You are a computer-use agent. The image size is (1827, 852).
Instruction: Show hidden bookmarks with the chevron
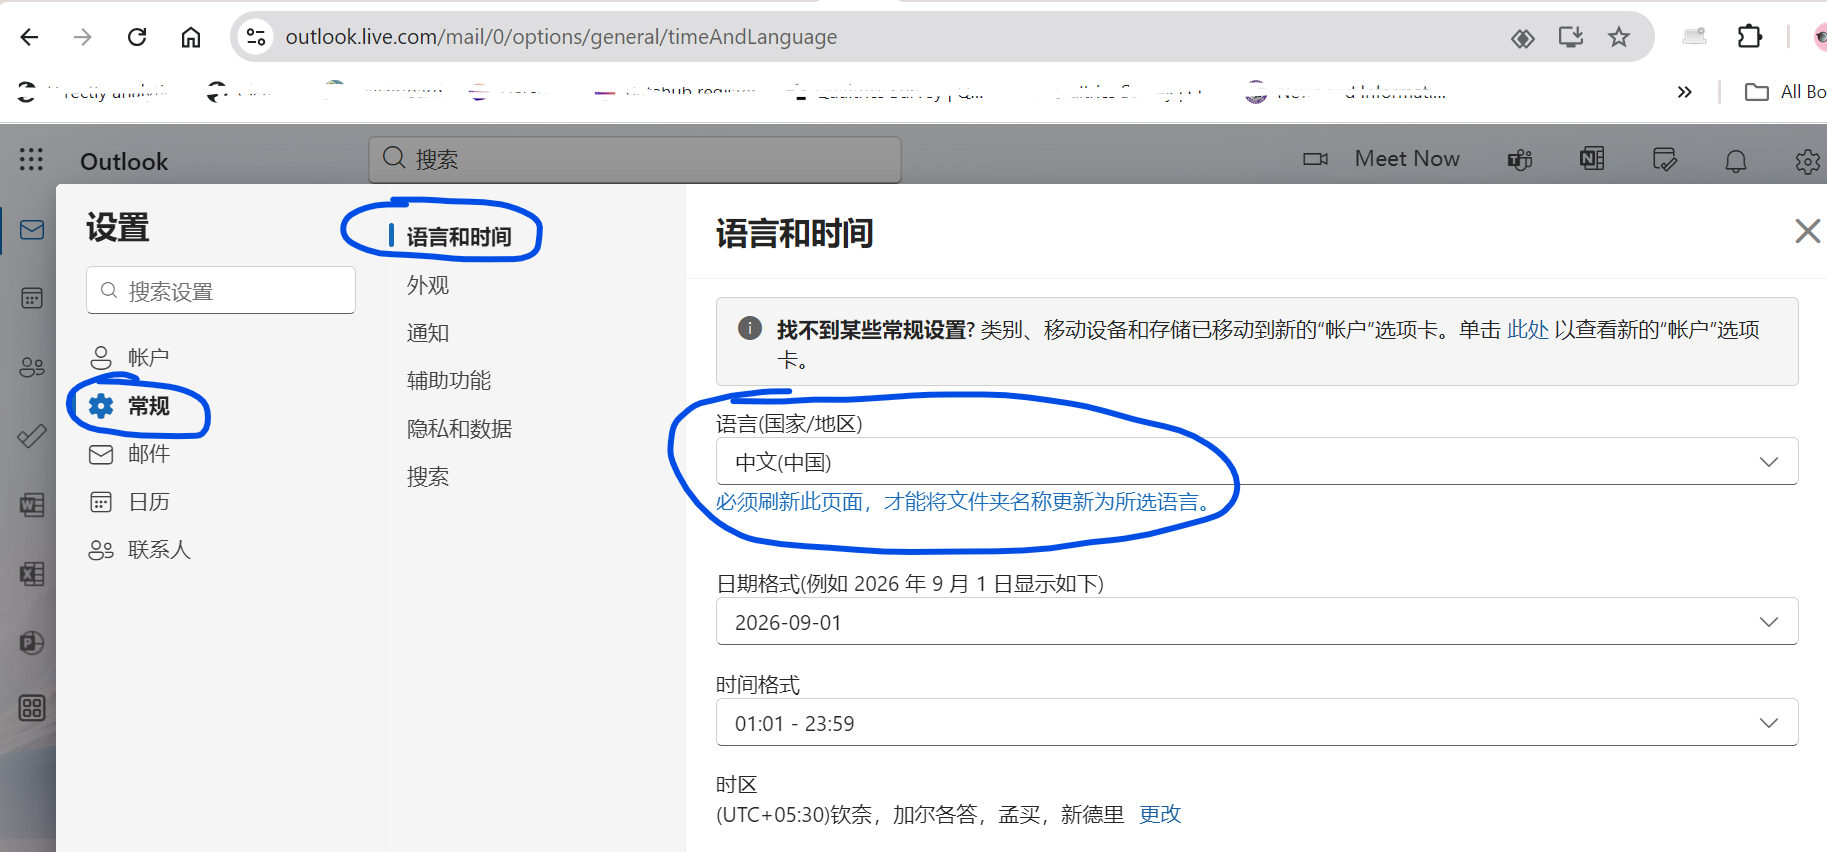(1685, 92)
